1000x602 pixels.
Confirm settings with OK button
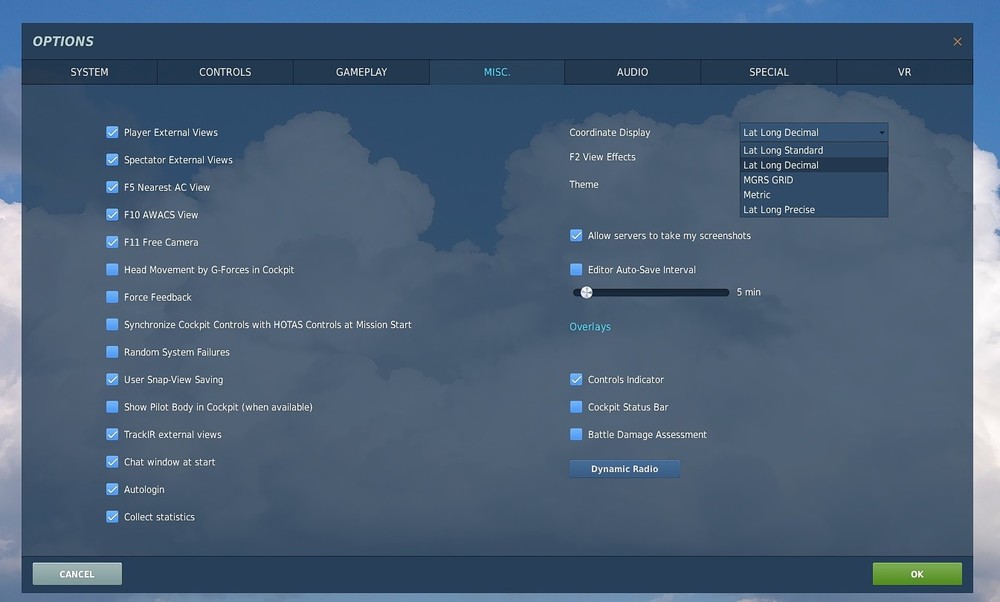coord(917,574)
